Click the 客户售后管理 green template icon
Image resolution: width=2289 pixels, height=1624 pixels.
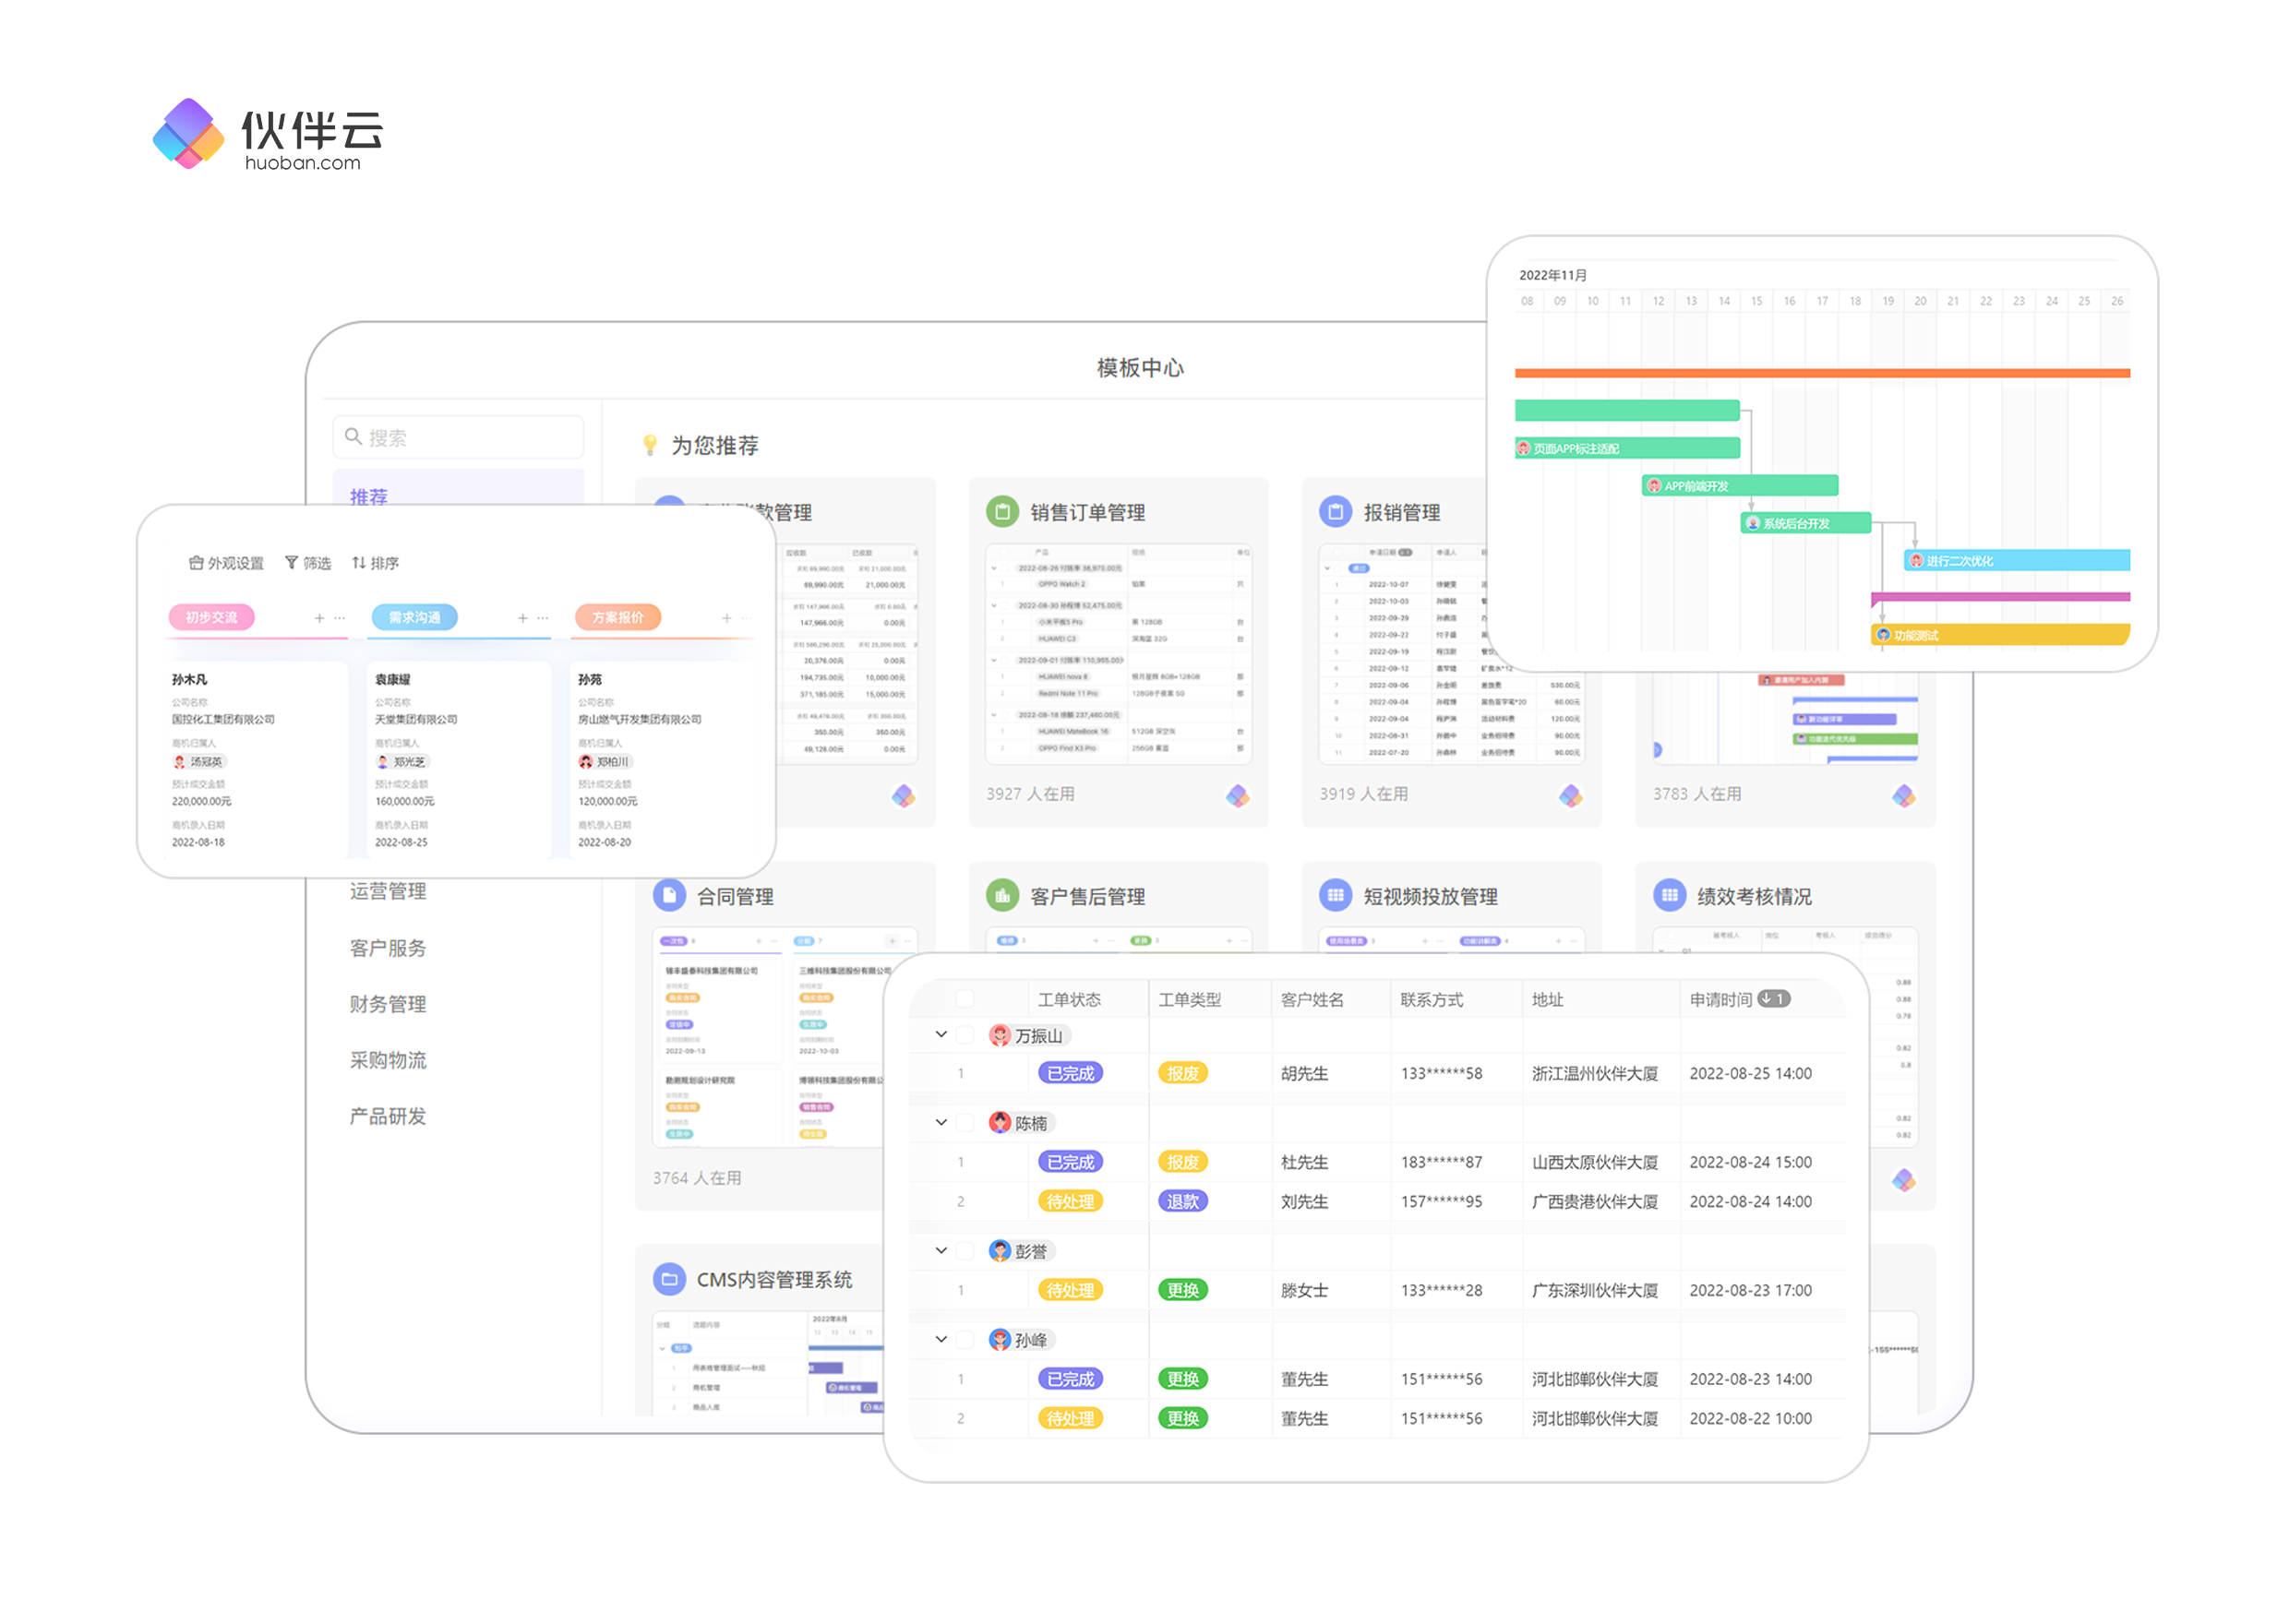click(x=1001, y=895)
